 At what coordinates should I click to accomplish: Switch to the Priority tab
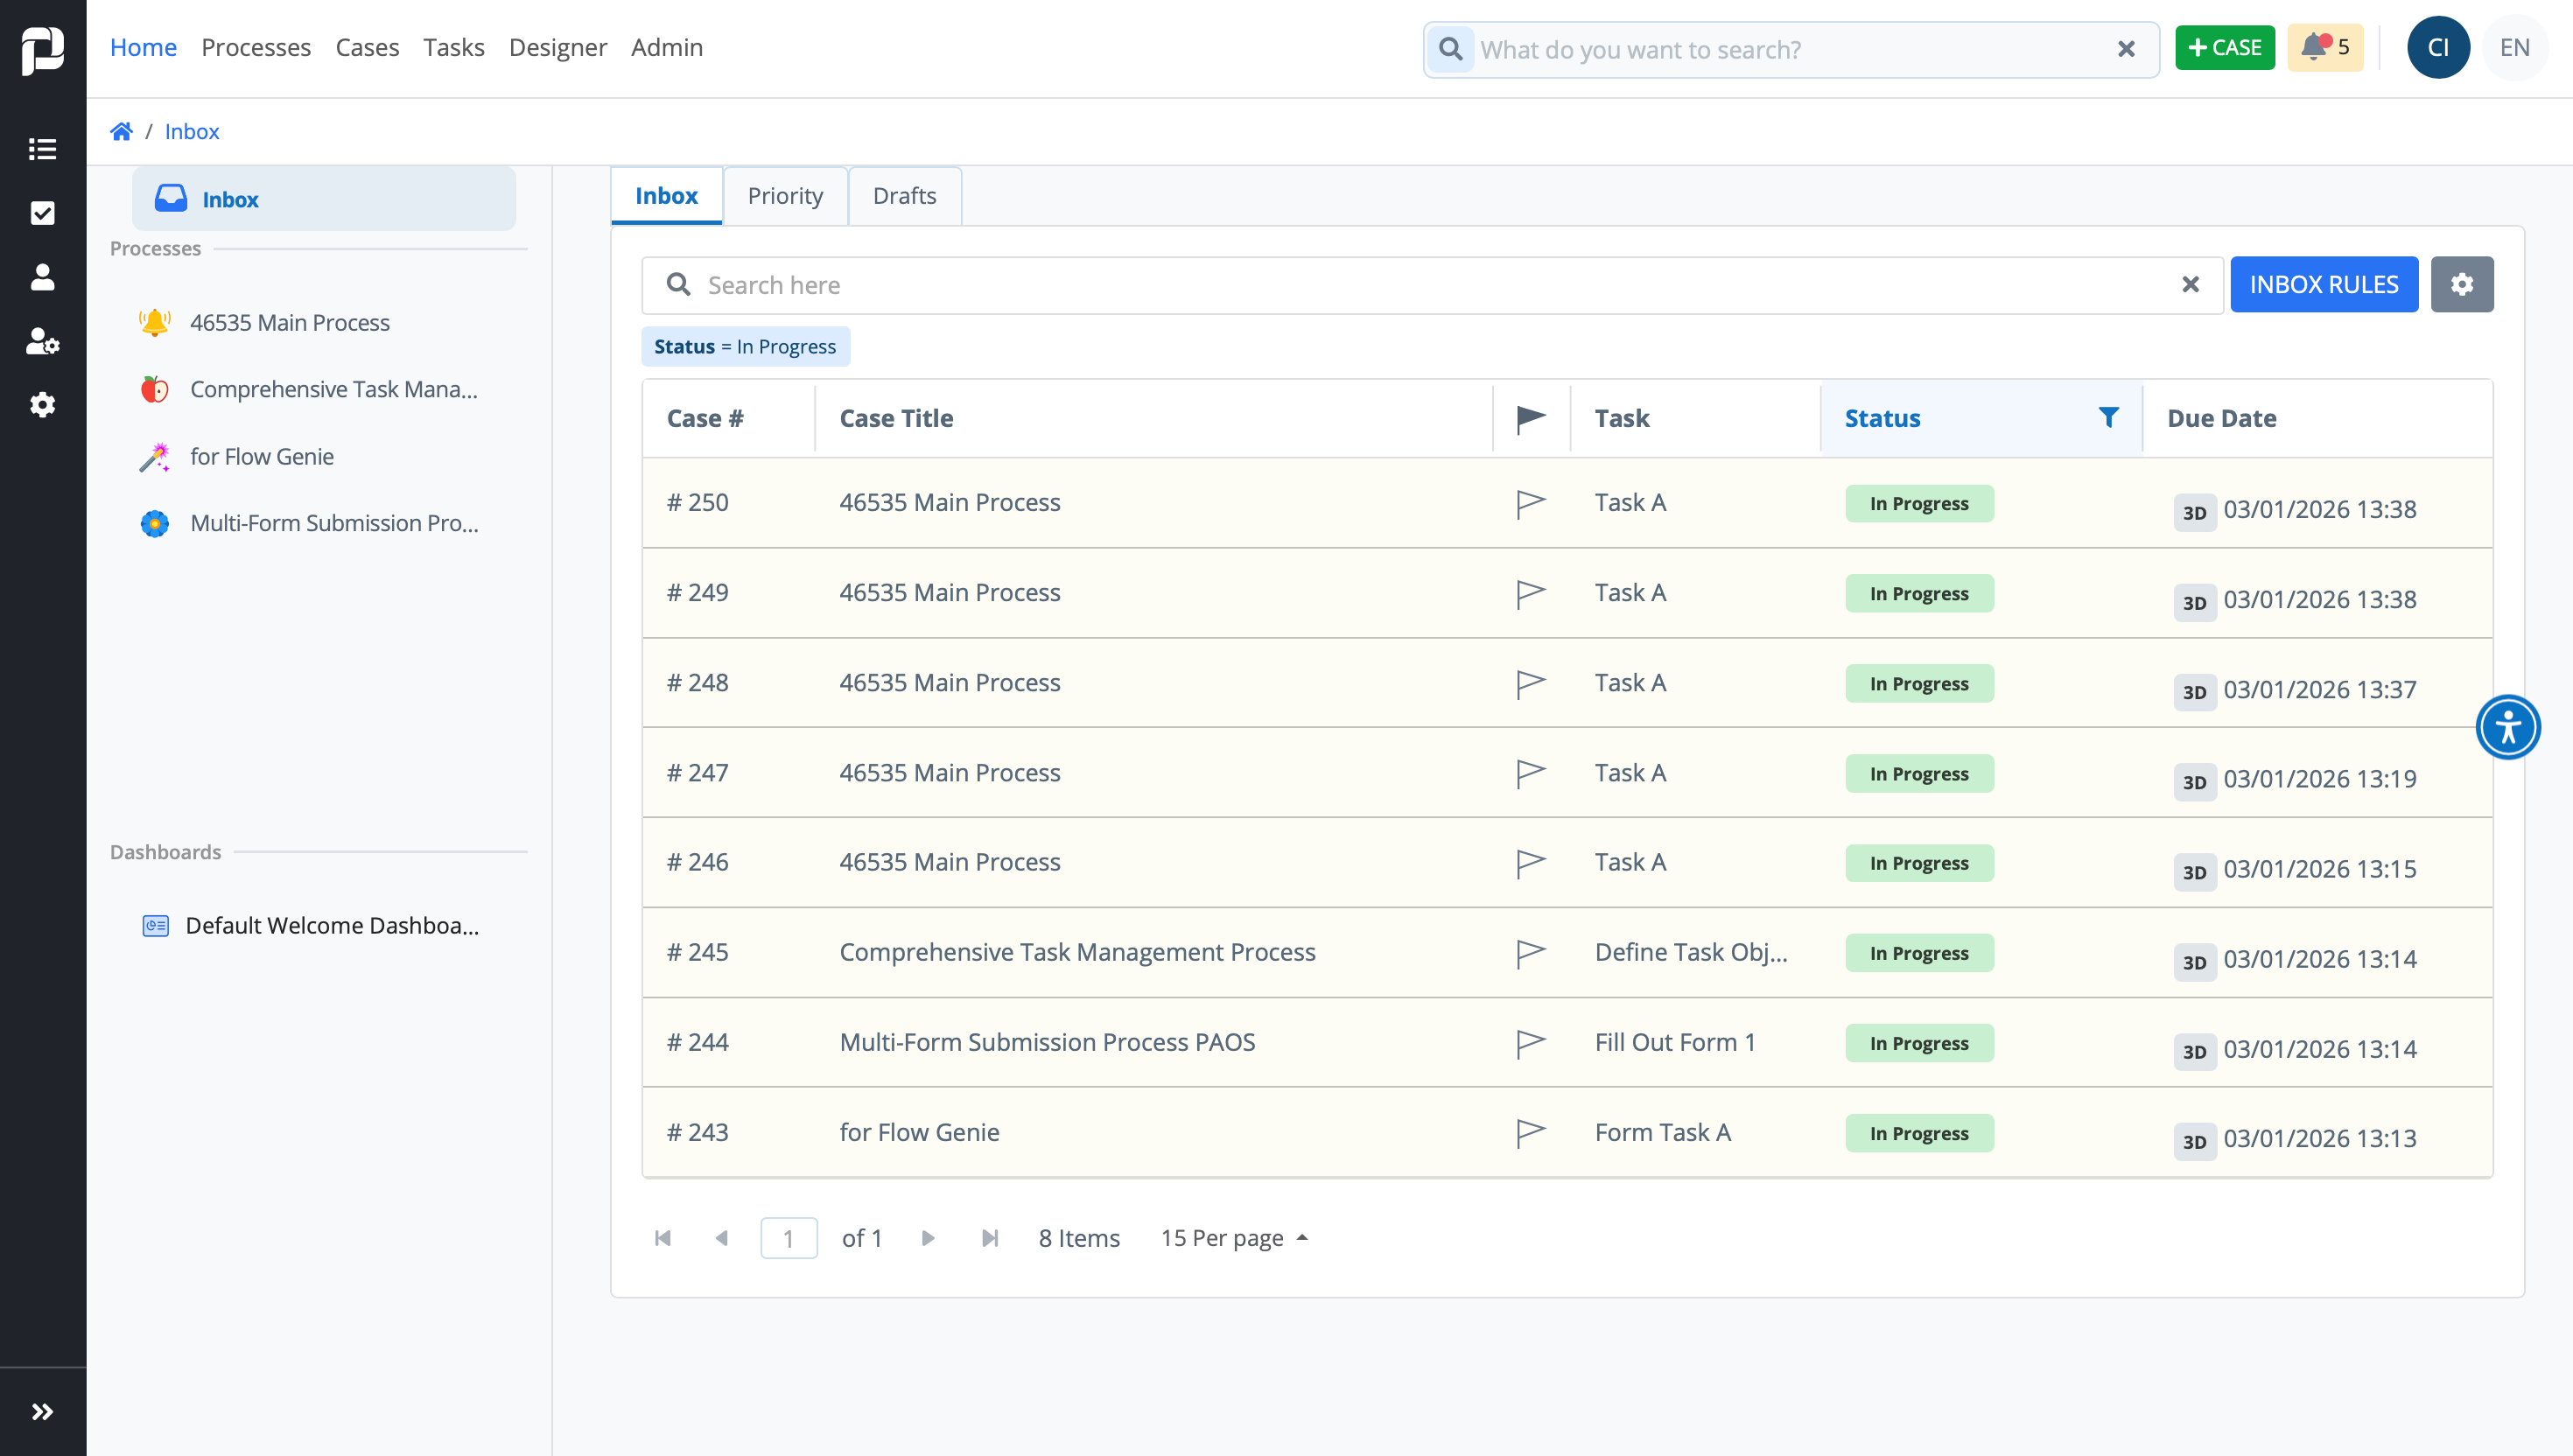(x=785, y=196)
